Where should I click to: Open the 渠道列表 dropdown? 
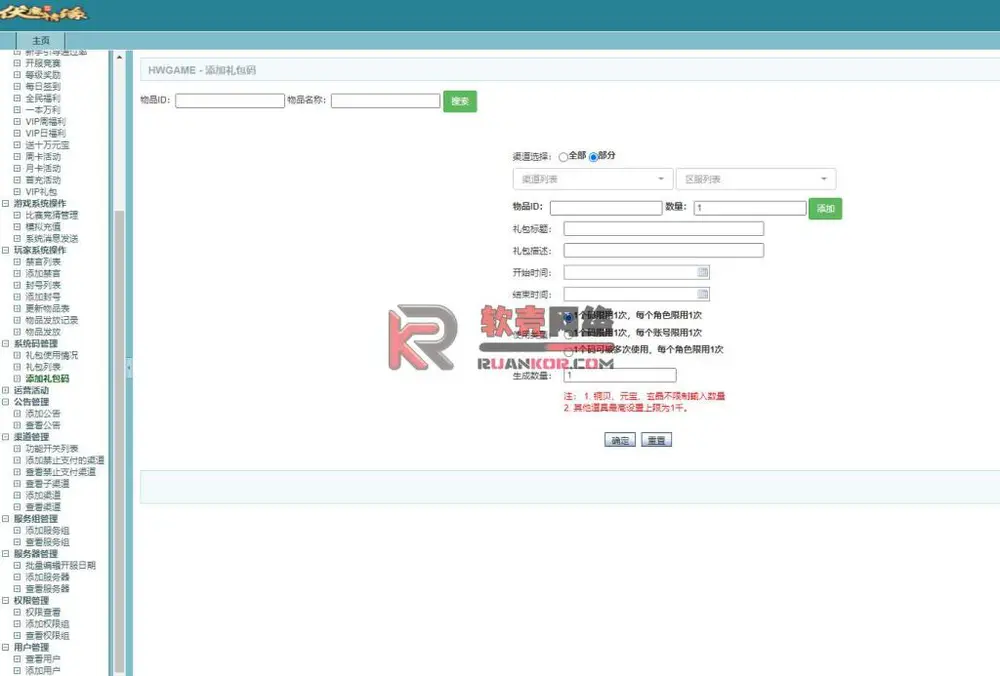point(592,179)
